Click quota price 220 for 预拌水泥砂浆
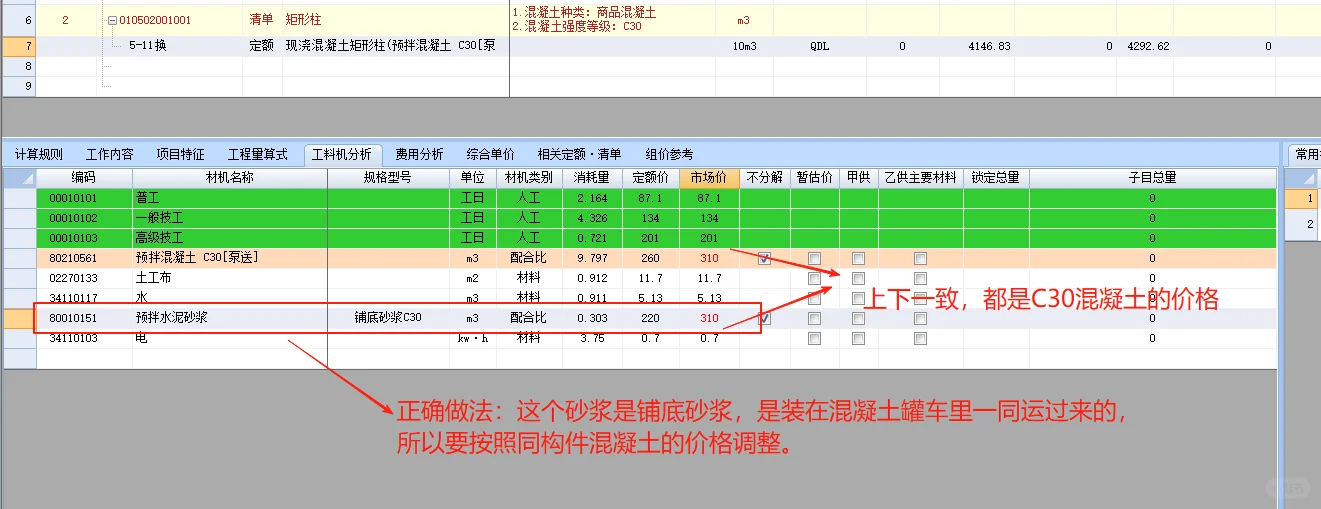The width and height of the screenshot is (1321, 509). [x=653, y=318]
